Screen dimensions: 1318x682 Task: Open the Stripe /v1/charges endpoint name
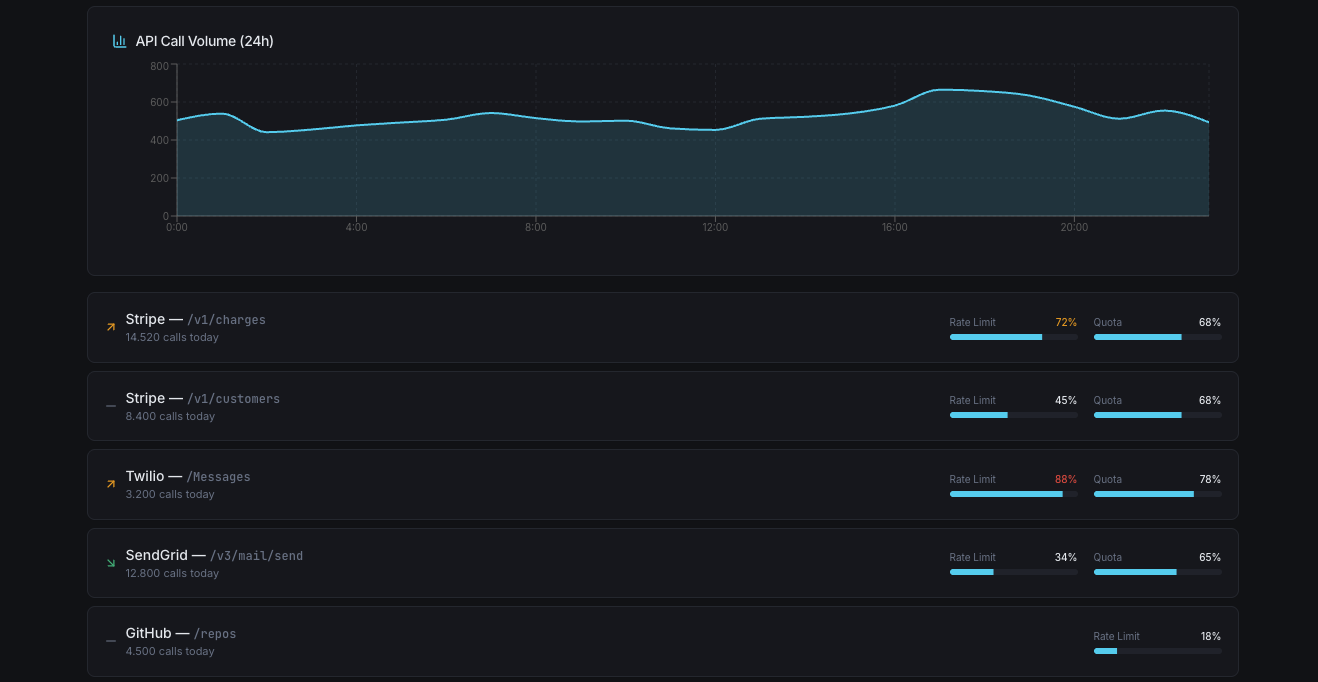(195, 320)
